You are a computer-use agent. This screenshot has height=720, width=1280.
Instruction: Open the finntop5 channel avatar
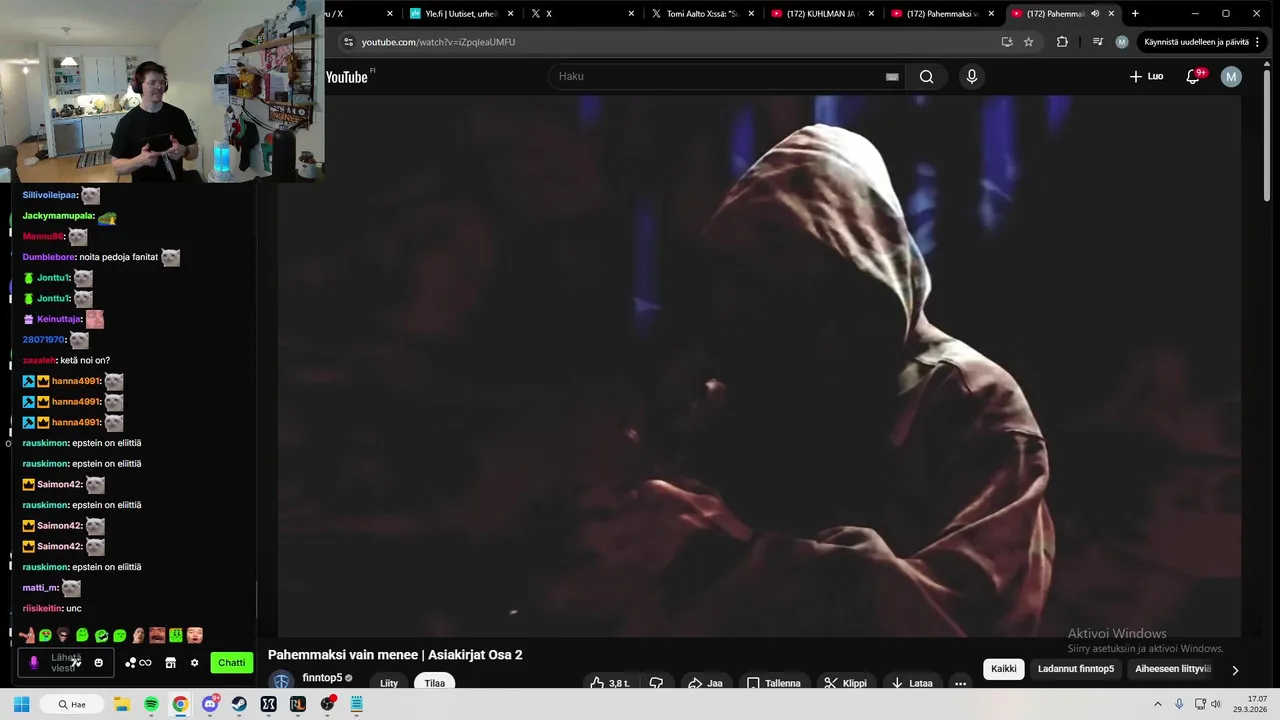[282, 681]
